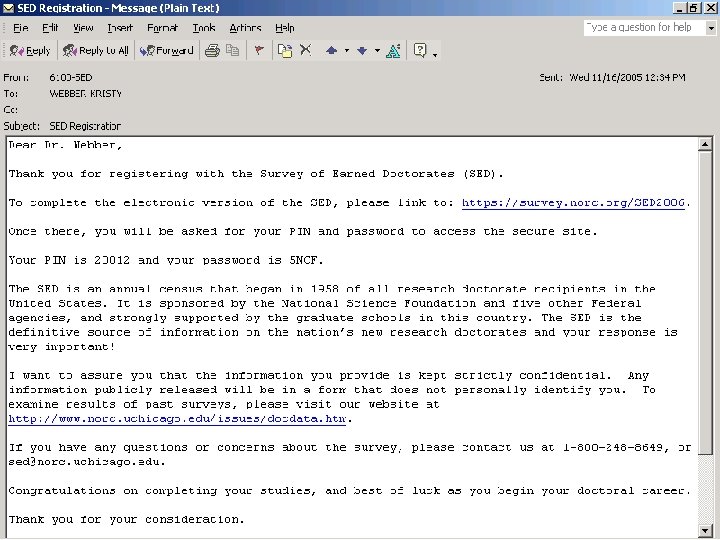Open the View menu
The height and width of the screenshot is (540, 720).
pos(83,28)
